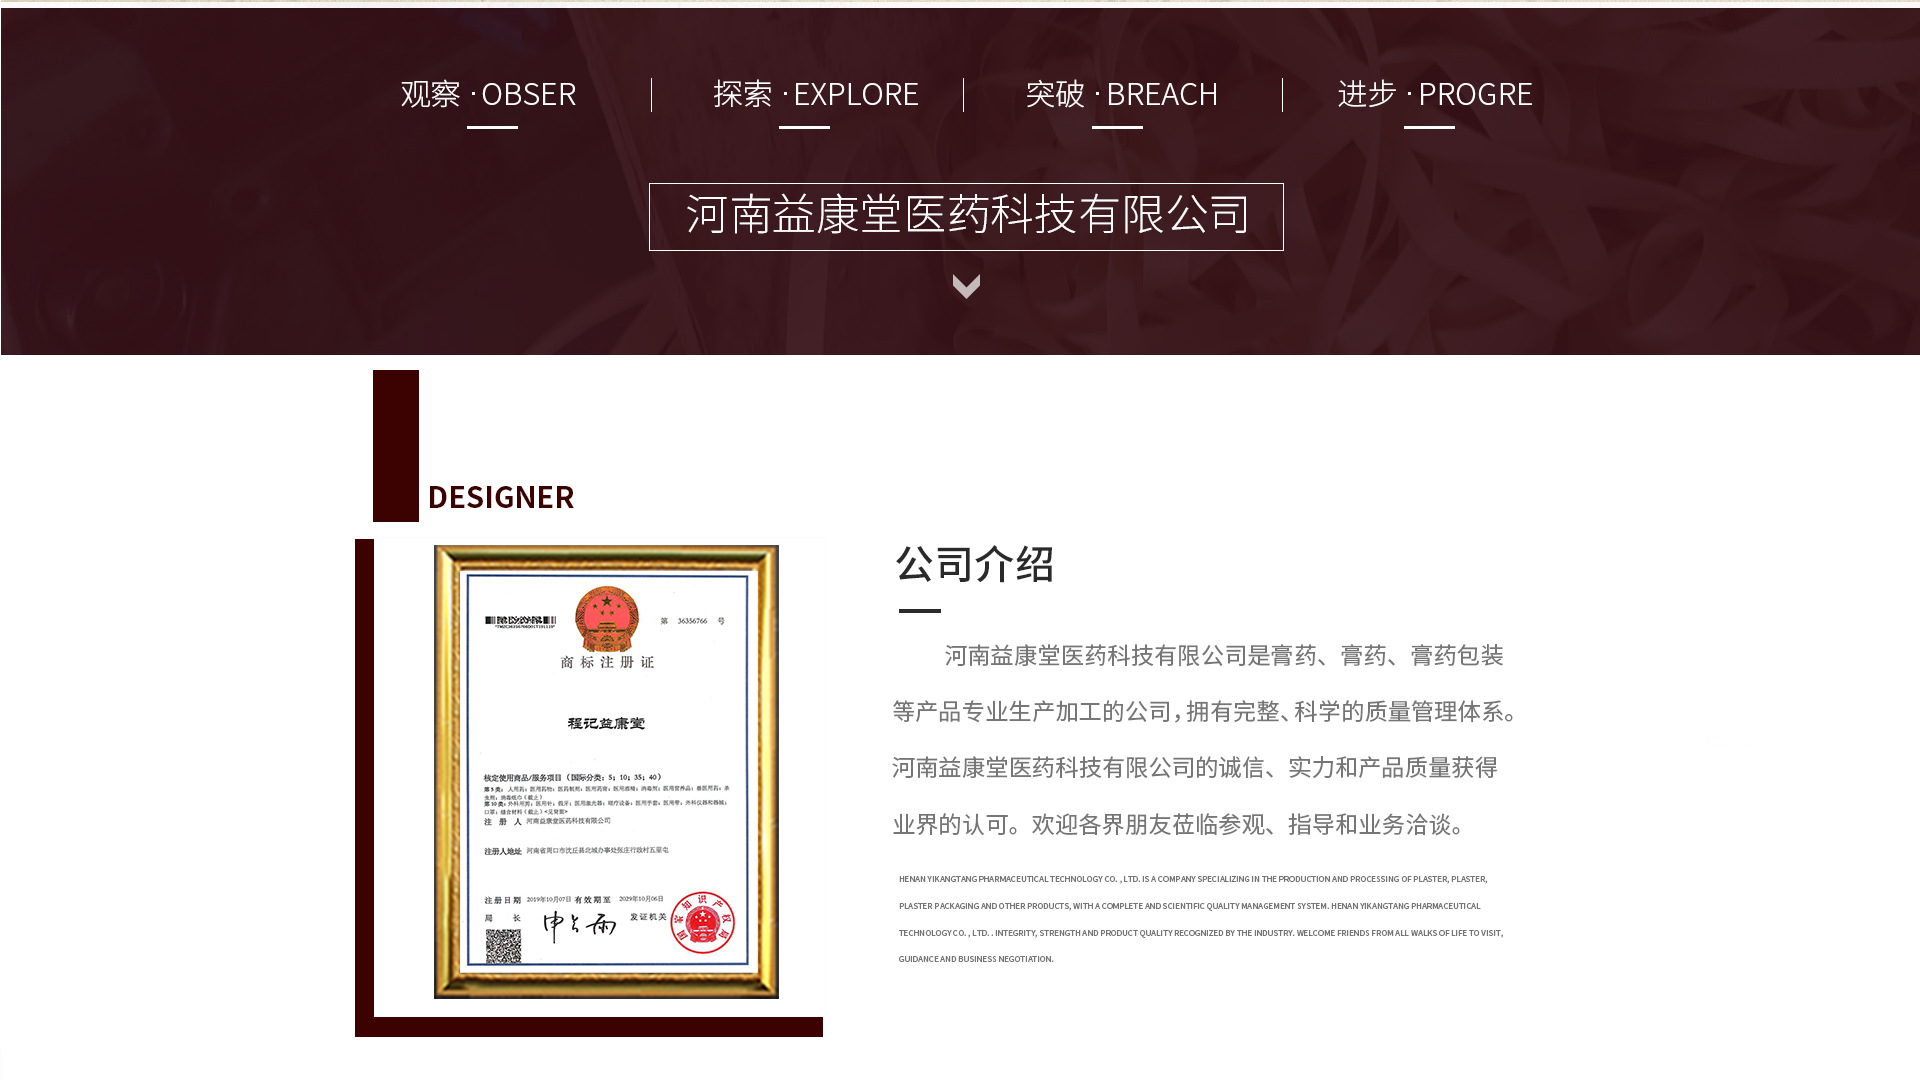Image resolution: width=1920 pixels, height=1080 pixels.
Task: Click the 商标注册证 title on the certificate
Action: tap(606, 662)
